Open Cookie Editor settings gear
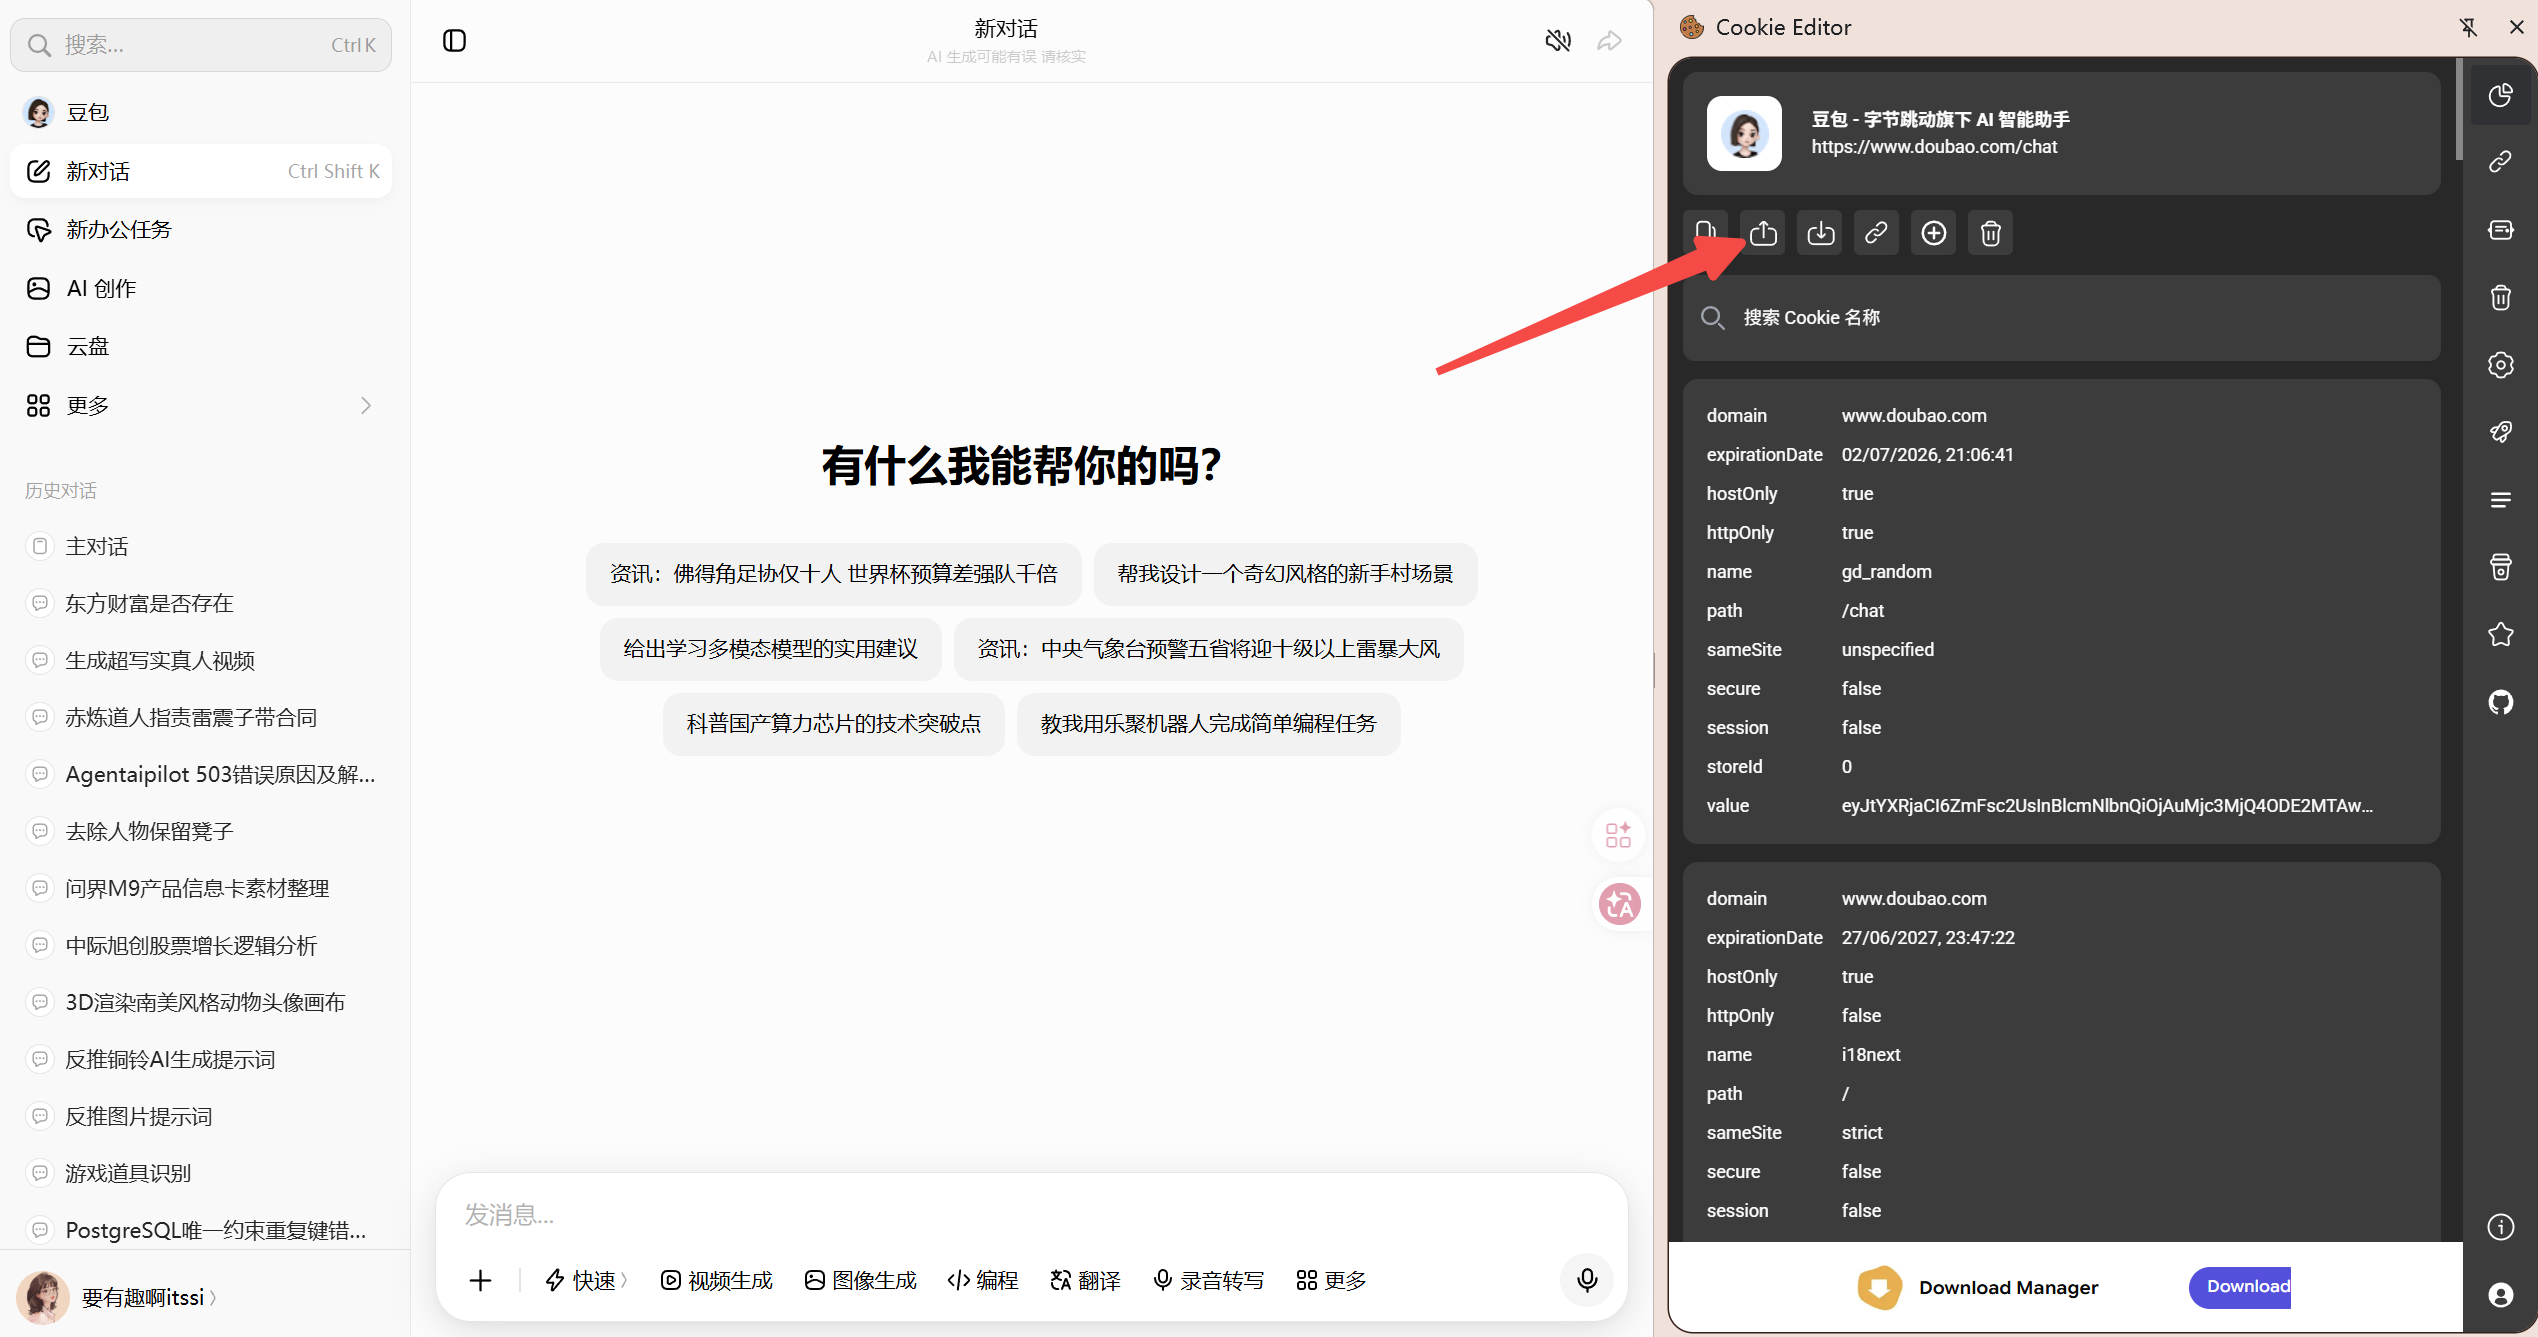Image resolution: width=2538 pixels, height=1337 pixels. [x=2501, y=365]
